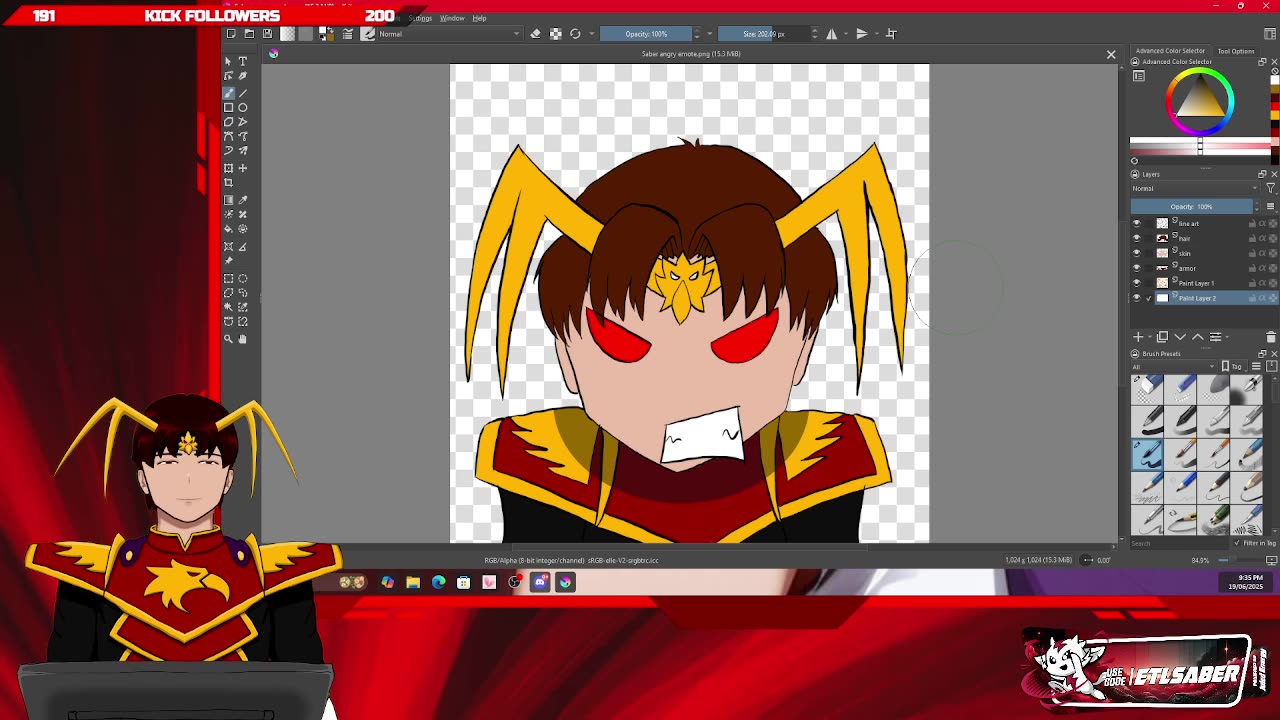The width and height of the screenshot is (1280, 720).
Task: Adjust the brush Opacity slider
Action: (x=646, y=34)
